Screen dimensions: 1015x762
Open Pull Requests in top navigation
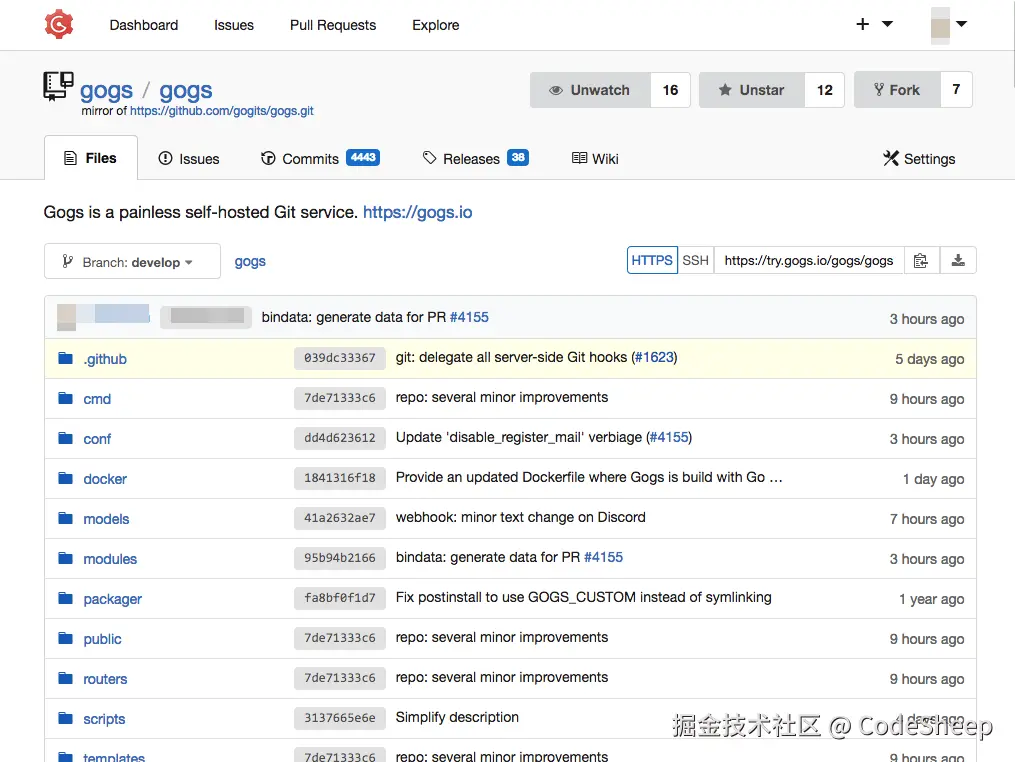tap(333, 25)
